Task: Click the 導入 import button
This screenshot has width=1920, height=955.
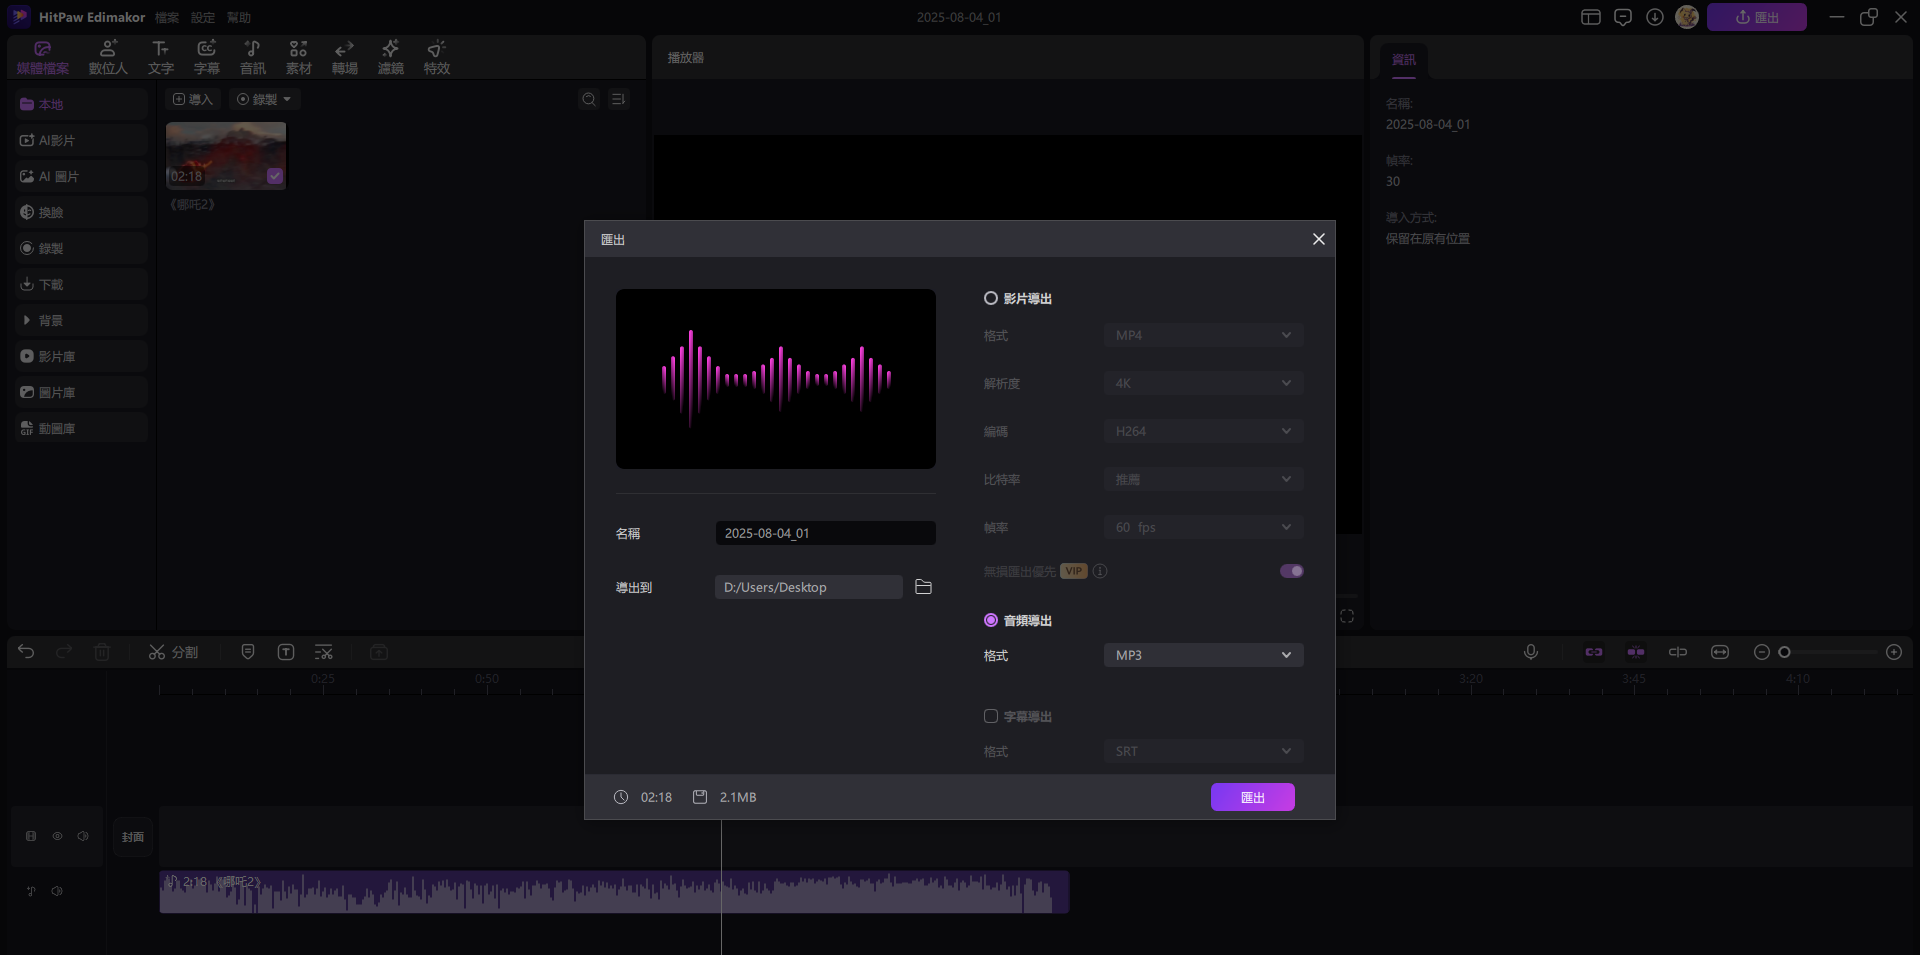Action: click(x=193, y=99)
